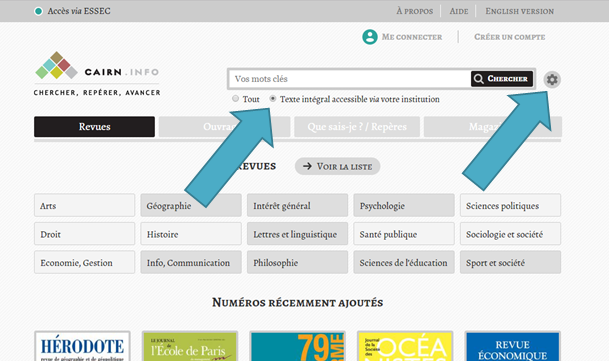Select the Intérêt général discipline

click(297, 206)
